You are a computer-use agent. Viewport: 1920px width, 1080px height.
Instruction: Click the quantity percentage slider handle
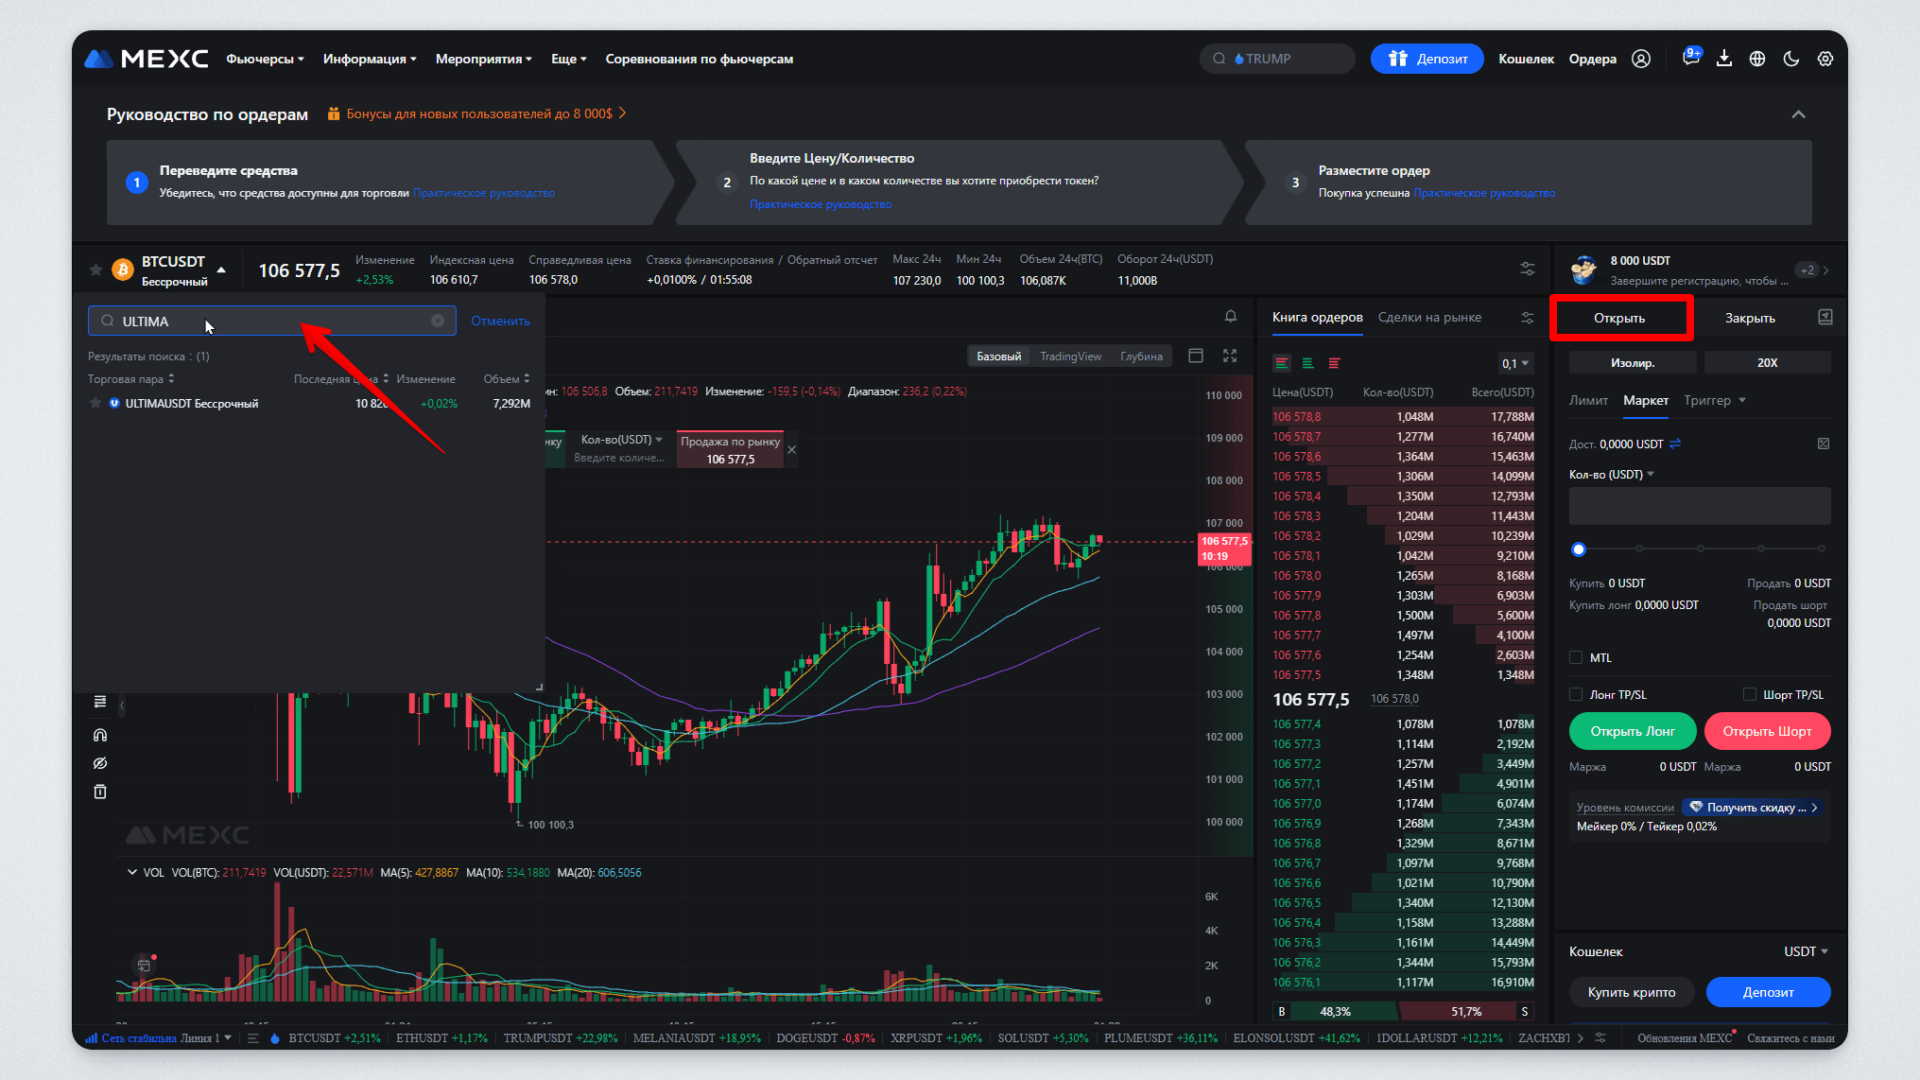coord(1579,549)
